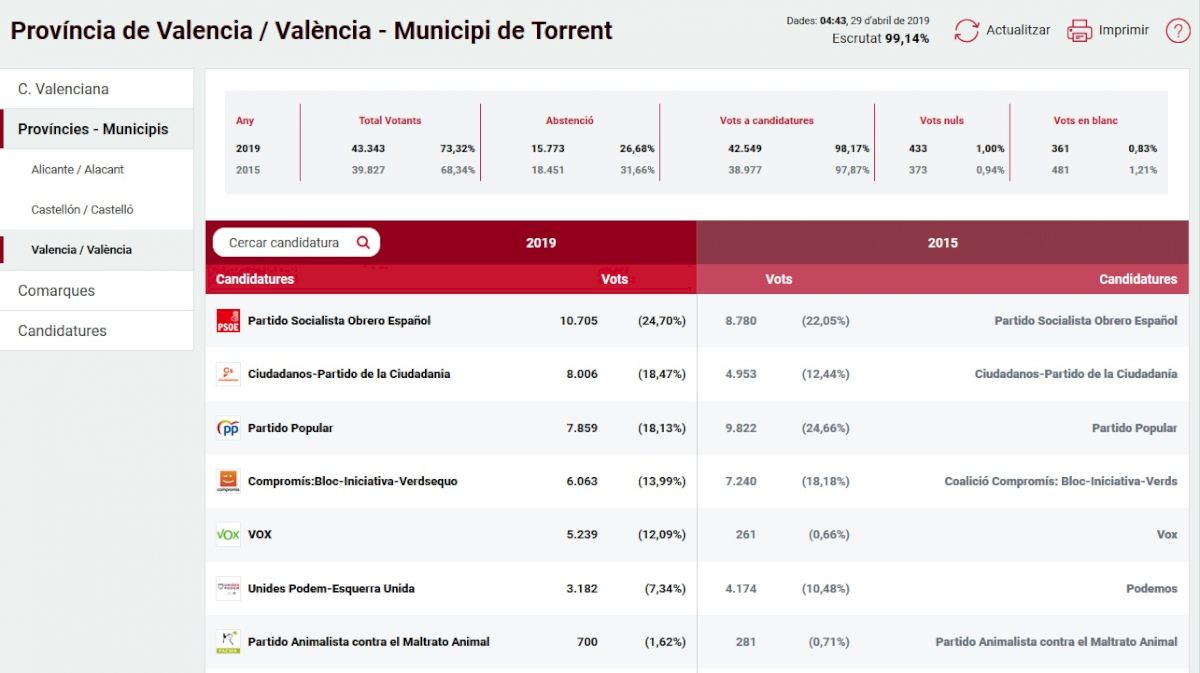The width and height of the screenshot is (1200, 673).
Task: Expand the Comarques section
Action: point(56,291)
